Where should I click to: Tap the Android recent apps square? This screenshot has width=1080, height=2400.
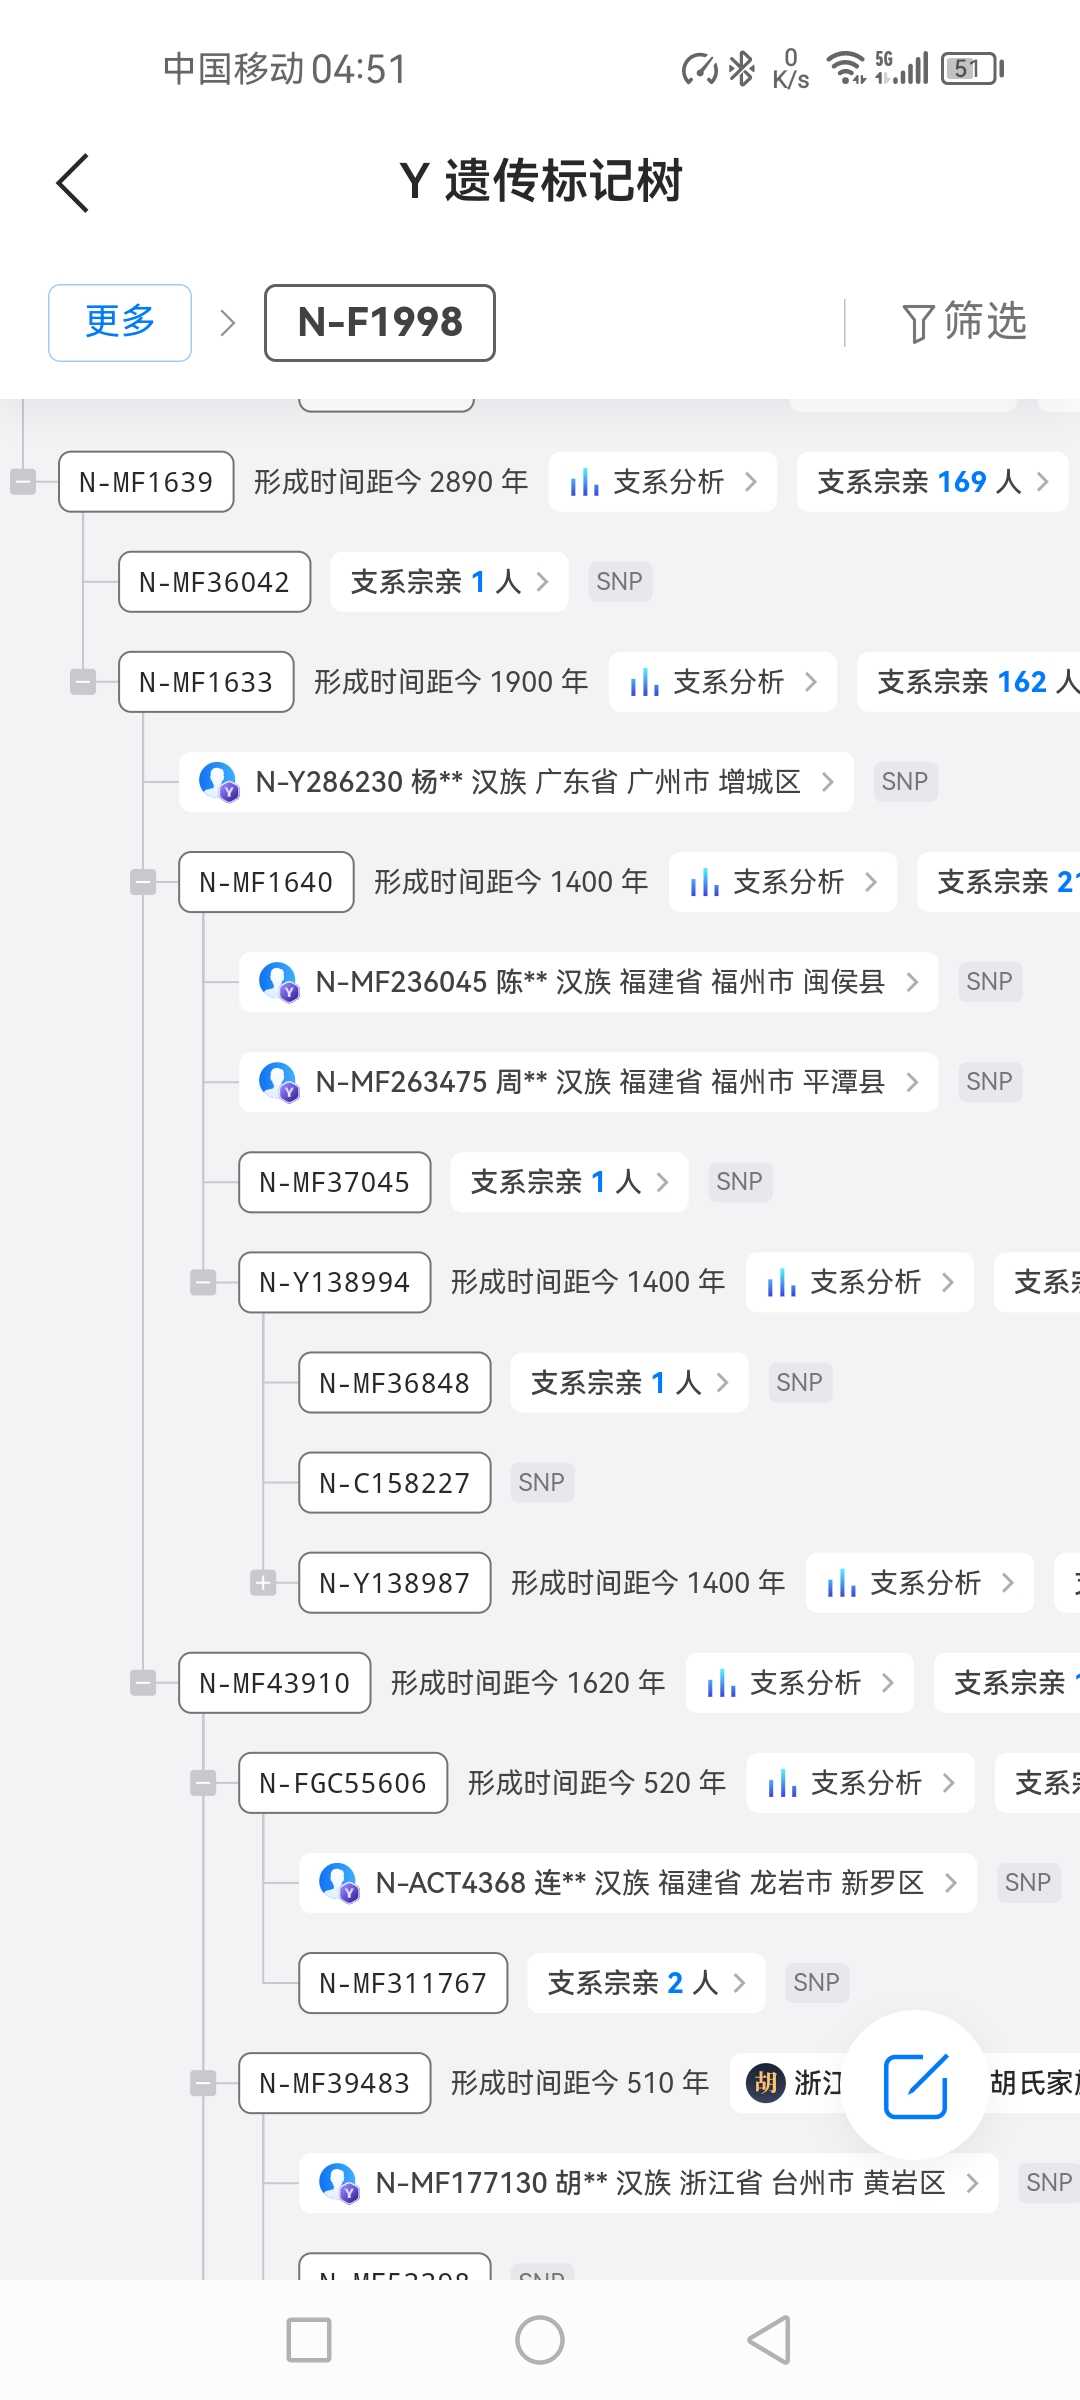pyautogui.click(x=309, y=2340)
